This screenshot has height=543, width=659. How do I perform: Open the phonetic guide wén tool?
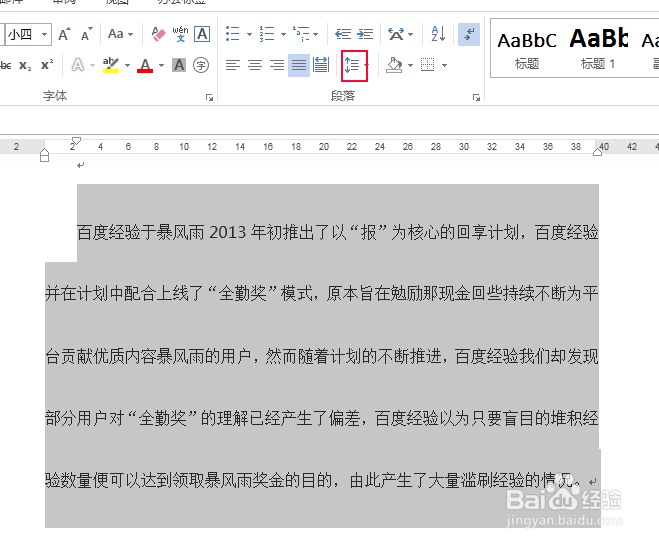pyautogui.click(x=180, y=34)
